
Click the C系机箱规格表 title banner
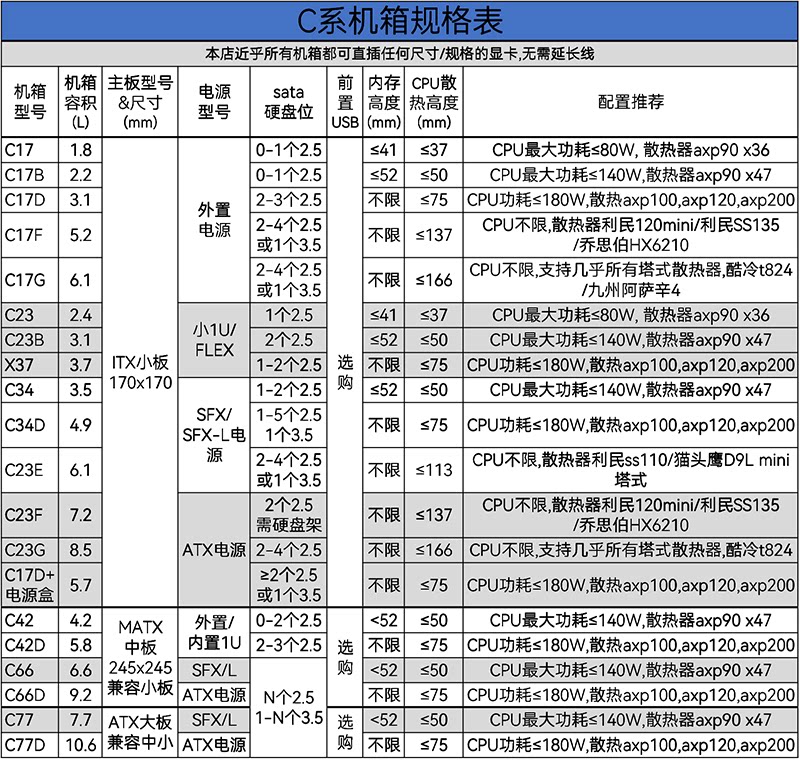pos(400,21)
